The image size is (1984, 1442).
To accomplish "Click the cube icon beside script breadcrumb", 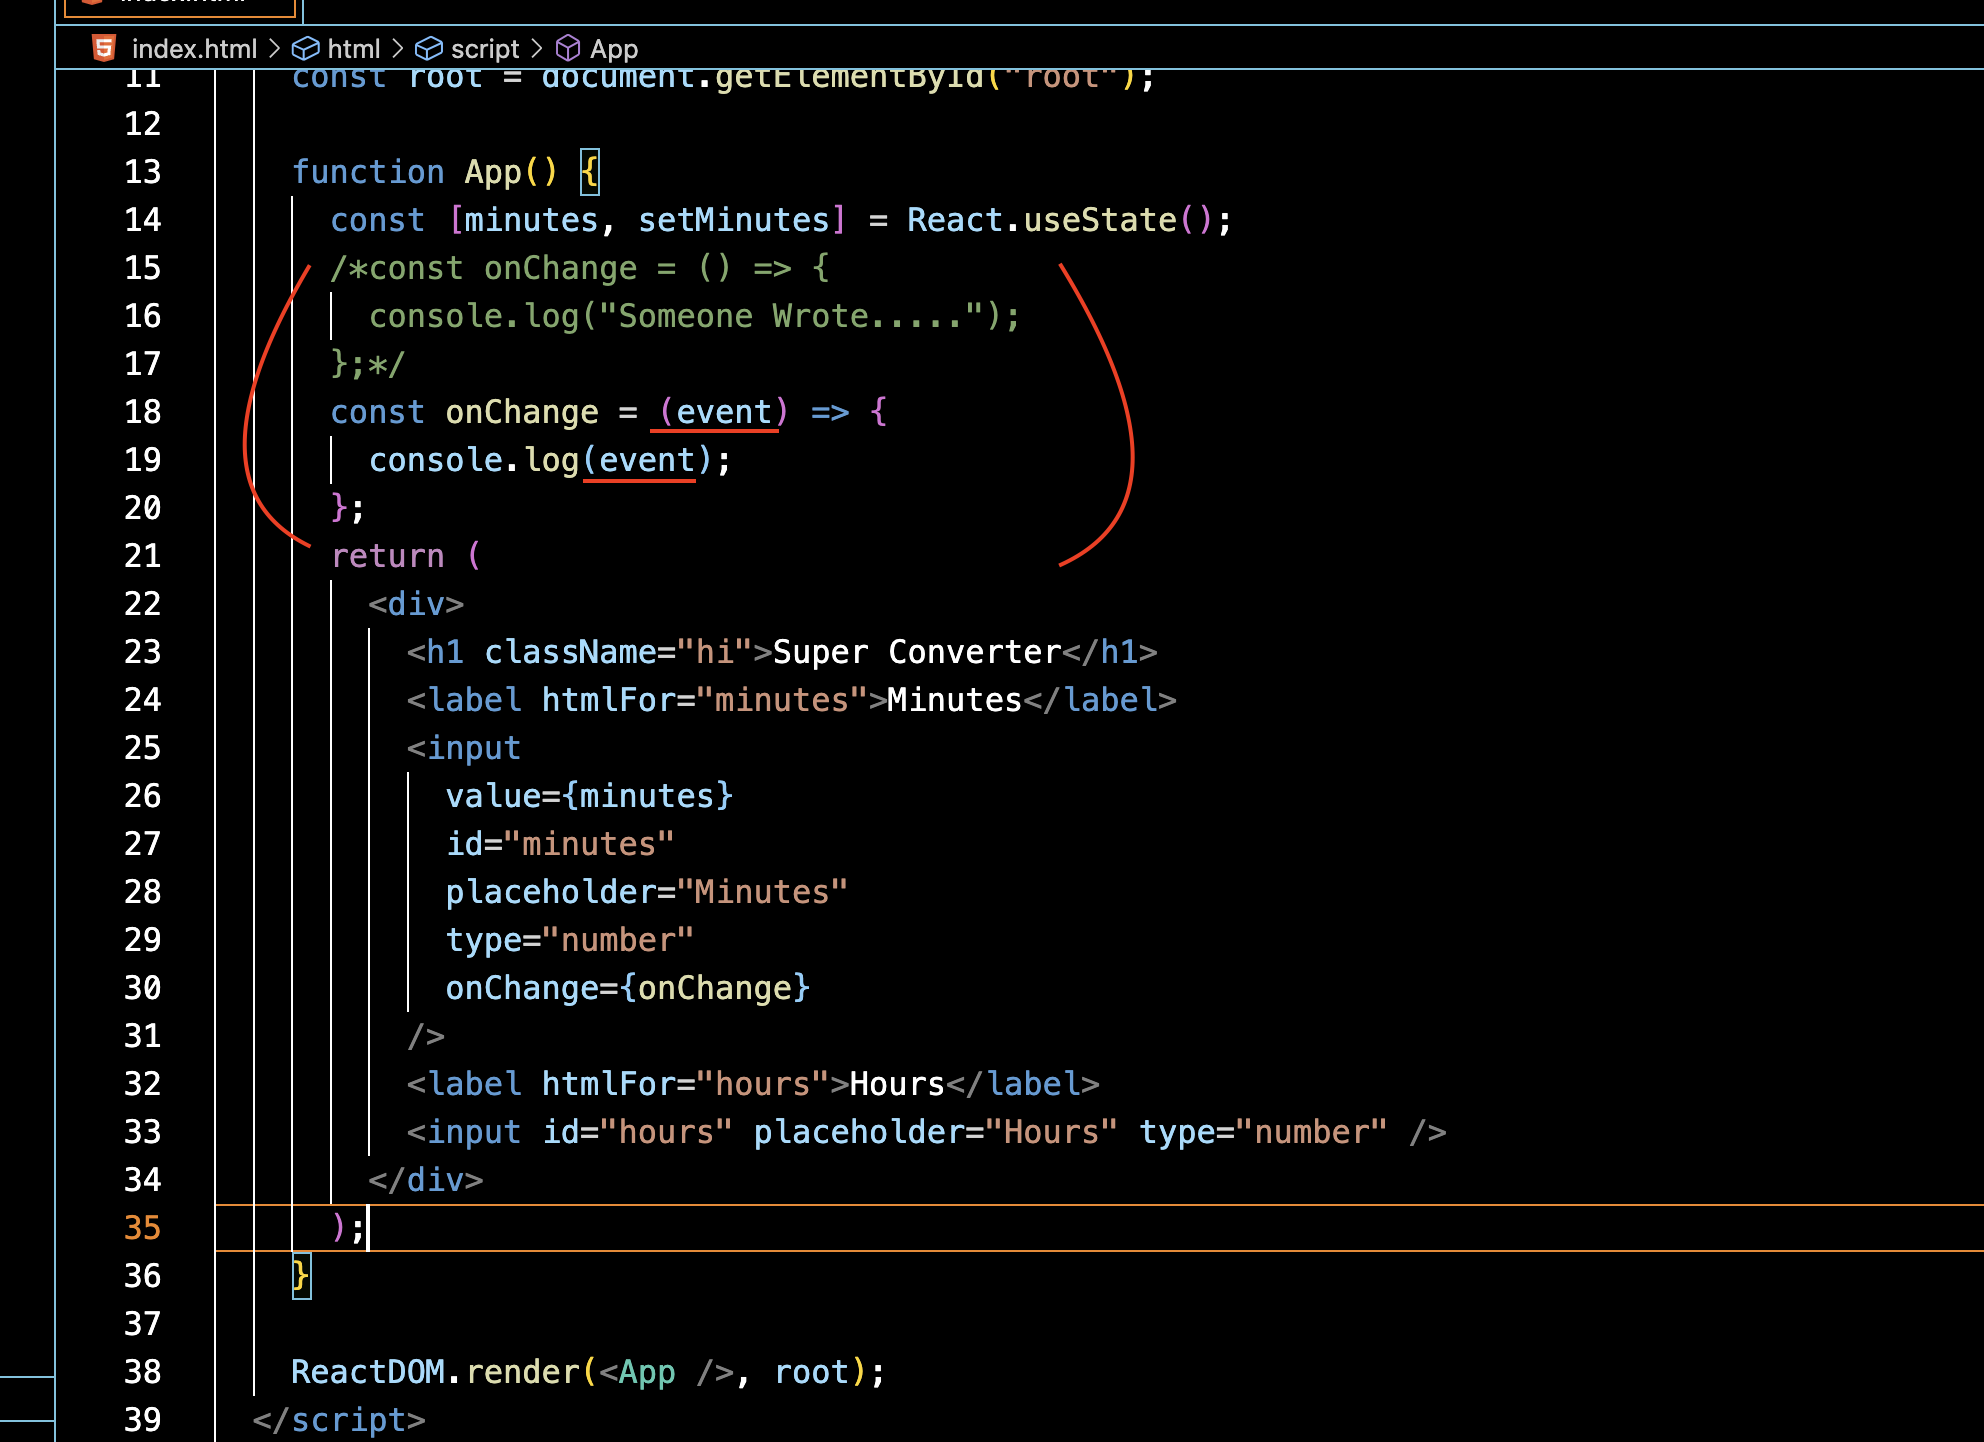I will (429, 48).
